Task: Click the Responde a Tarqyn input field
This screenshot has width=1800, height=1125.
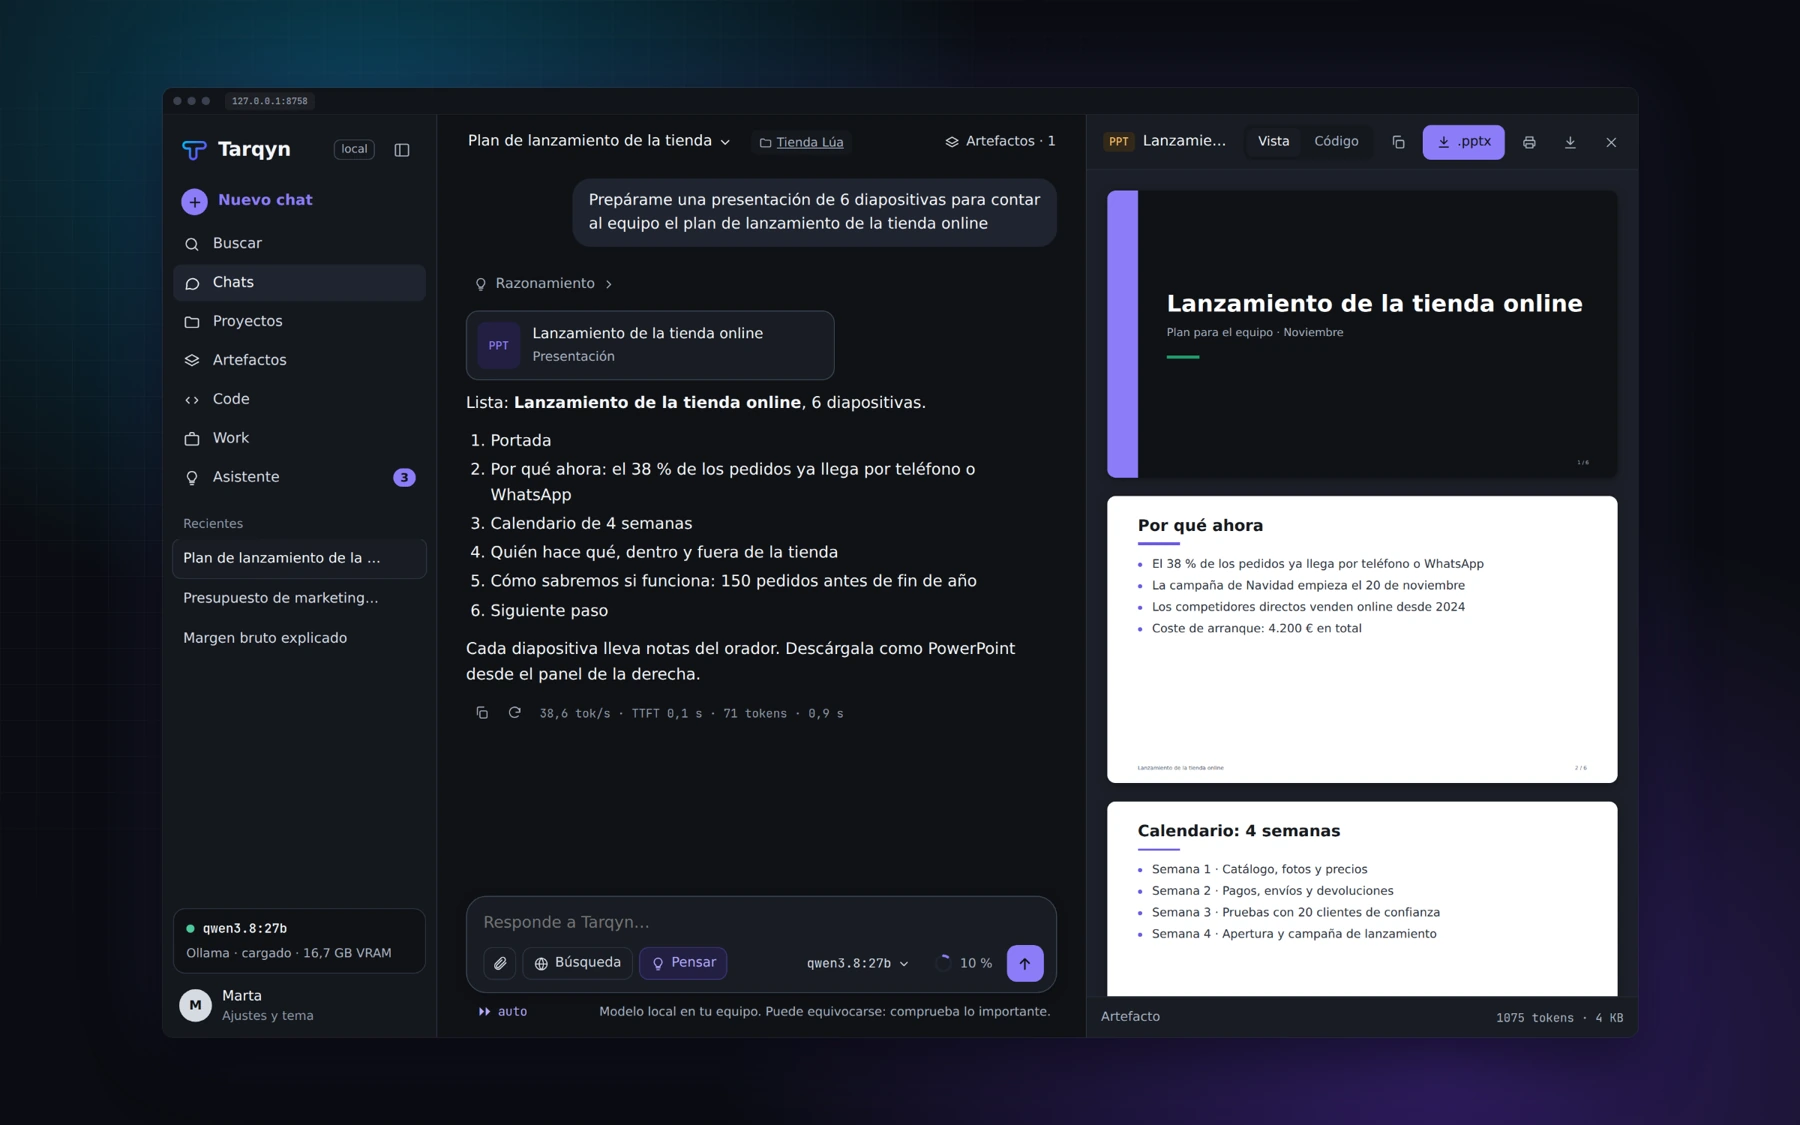Action: (760, 922)
